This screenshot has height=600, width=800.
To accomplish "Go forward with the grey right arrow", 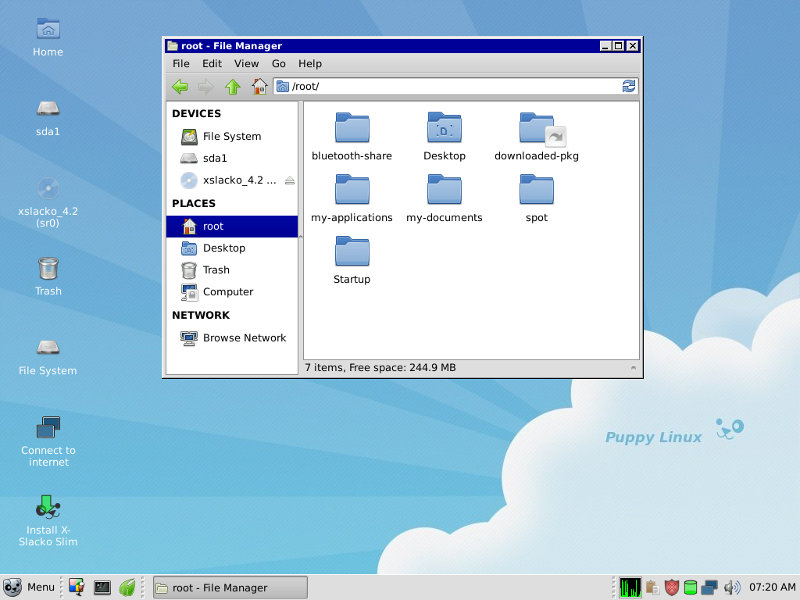I will tap(206, 87).
